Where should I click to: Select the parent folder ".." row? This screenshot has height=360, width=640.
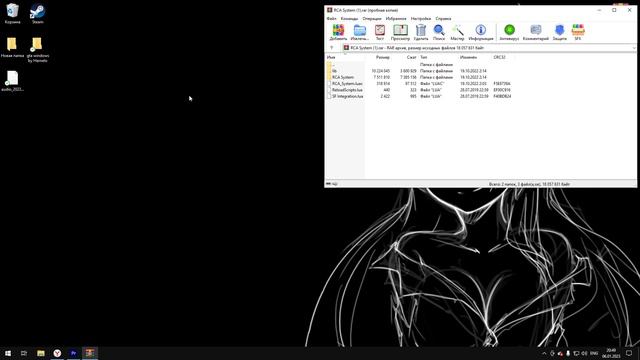click(419, 64)
